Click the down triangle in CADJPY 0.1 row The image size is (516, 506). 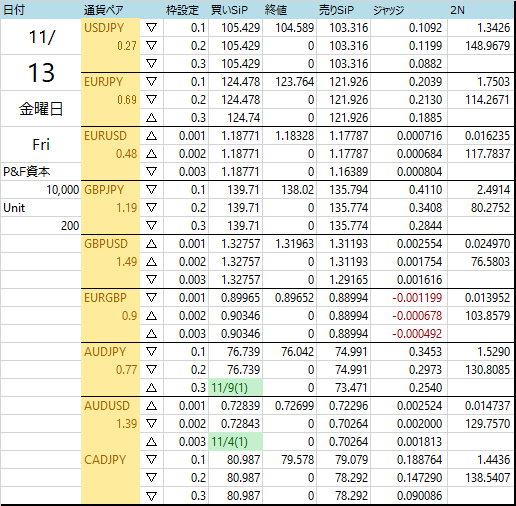coord(151,460)
